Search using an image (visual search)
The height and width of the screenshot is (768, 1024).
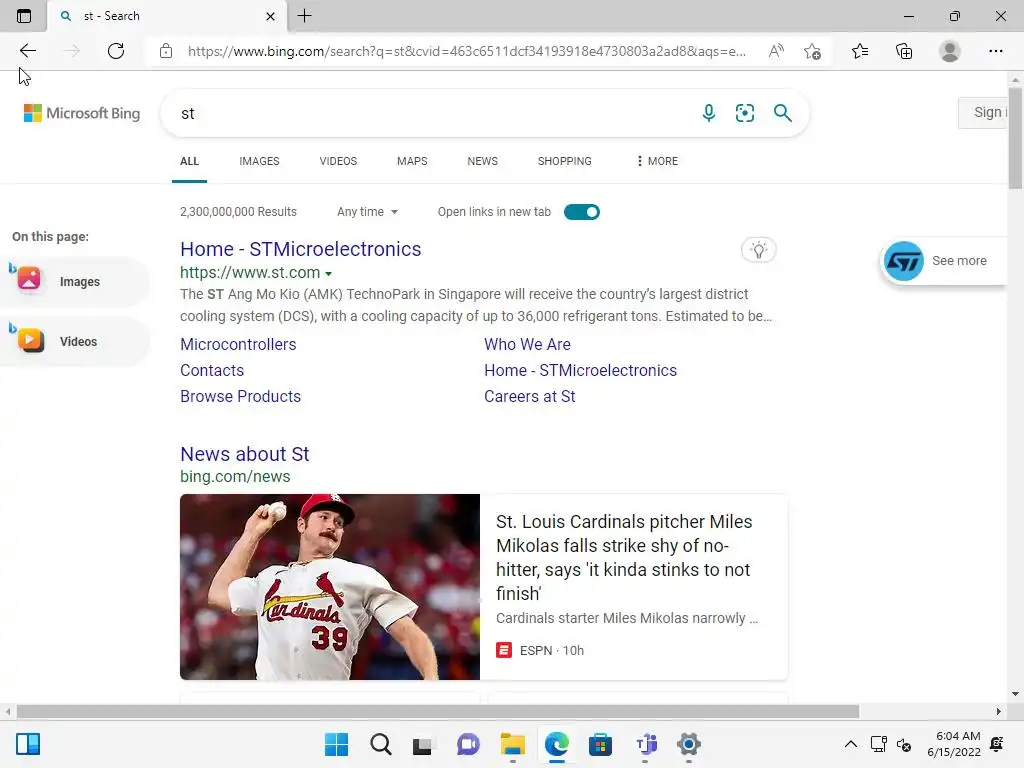(744, 113)
